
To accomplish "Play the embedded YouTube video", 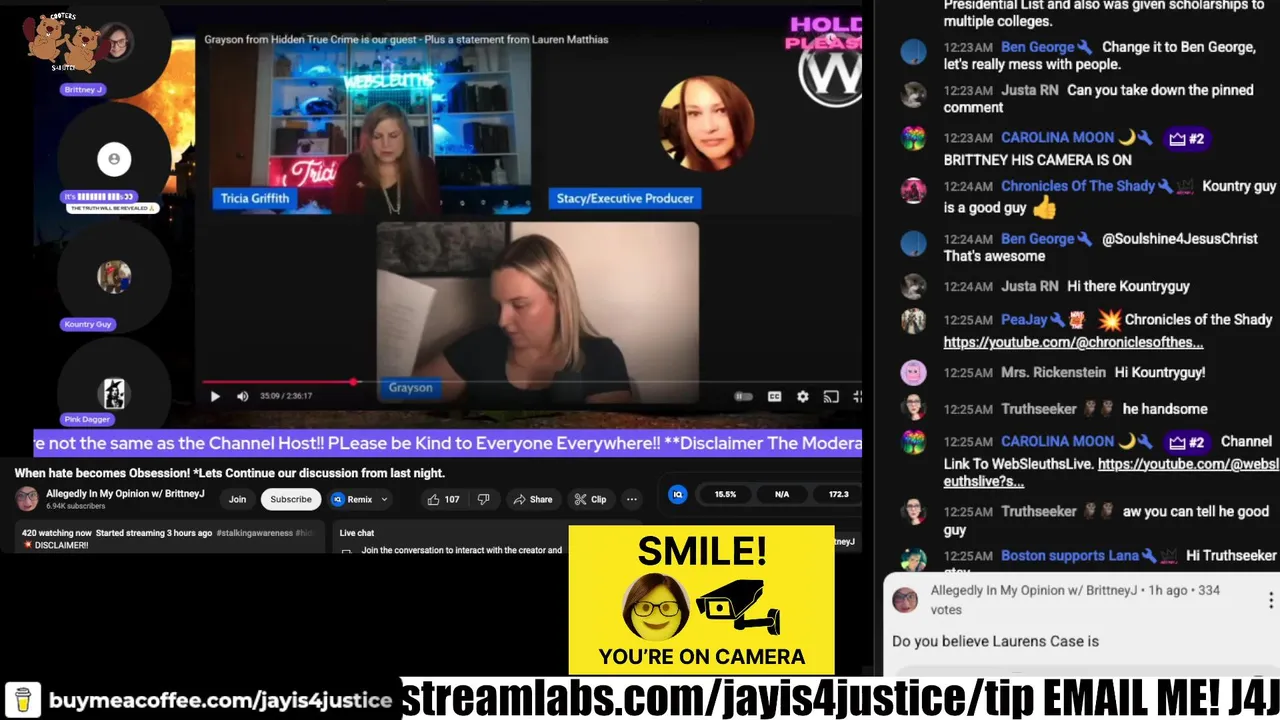I will pos(215,396).
